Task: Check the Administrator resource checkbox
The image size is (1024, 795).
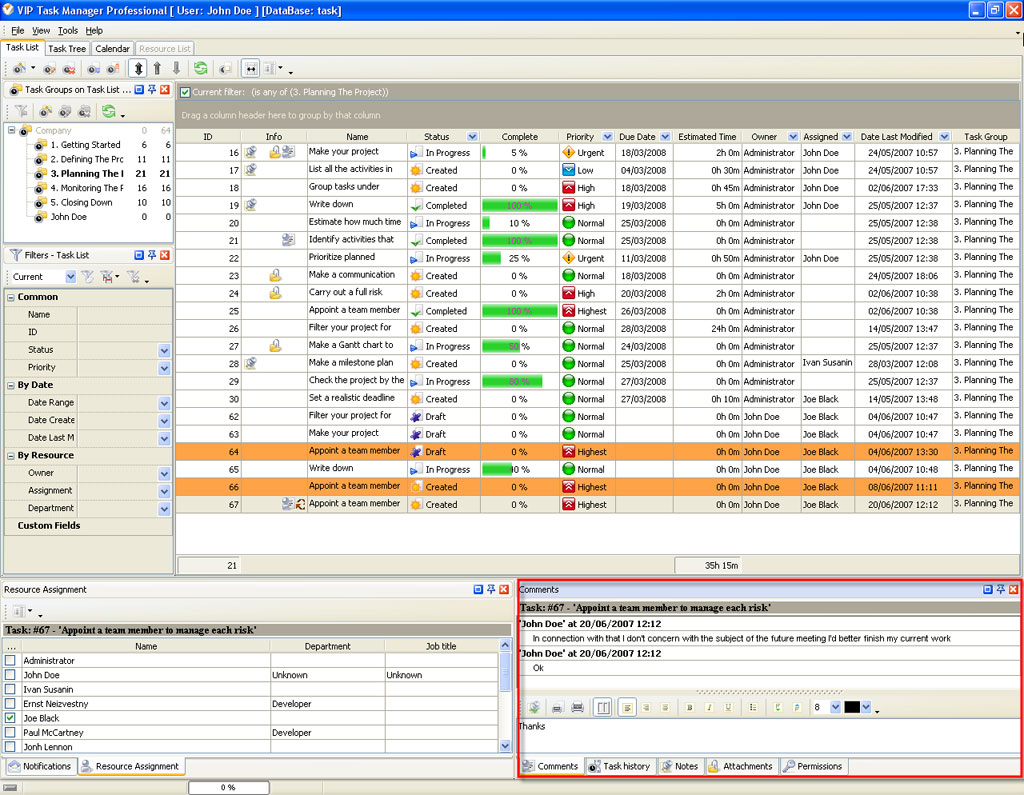Action: (x=10, y=661)
